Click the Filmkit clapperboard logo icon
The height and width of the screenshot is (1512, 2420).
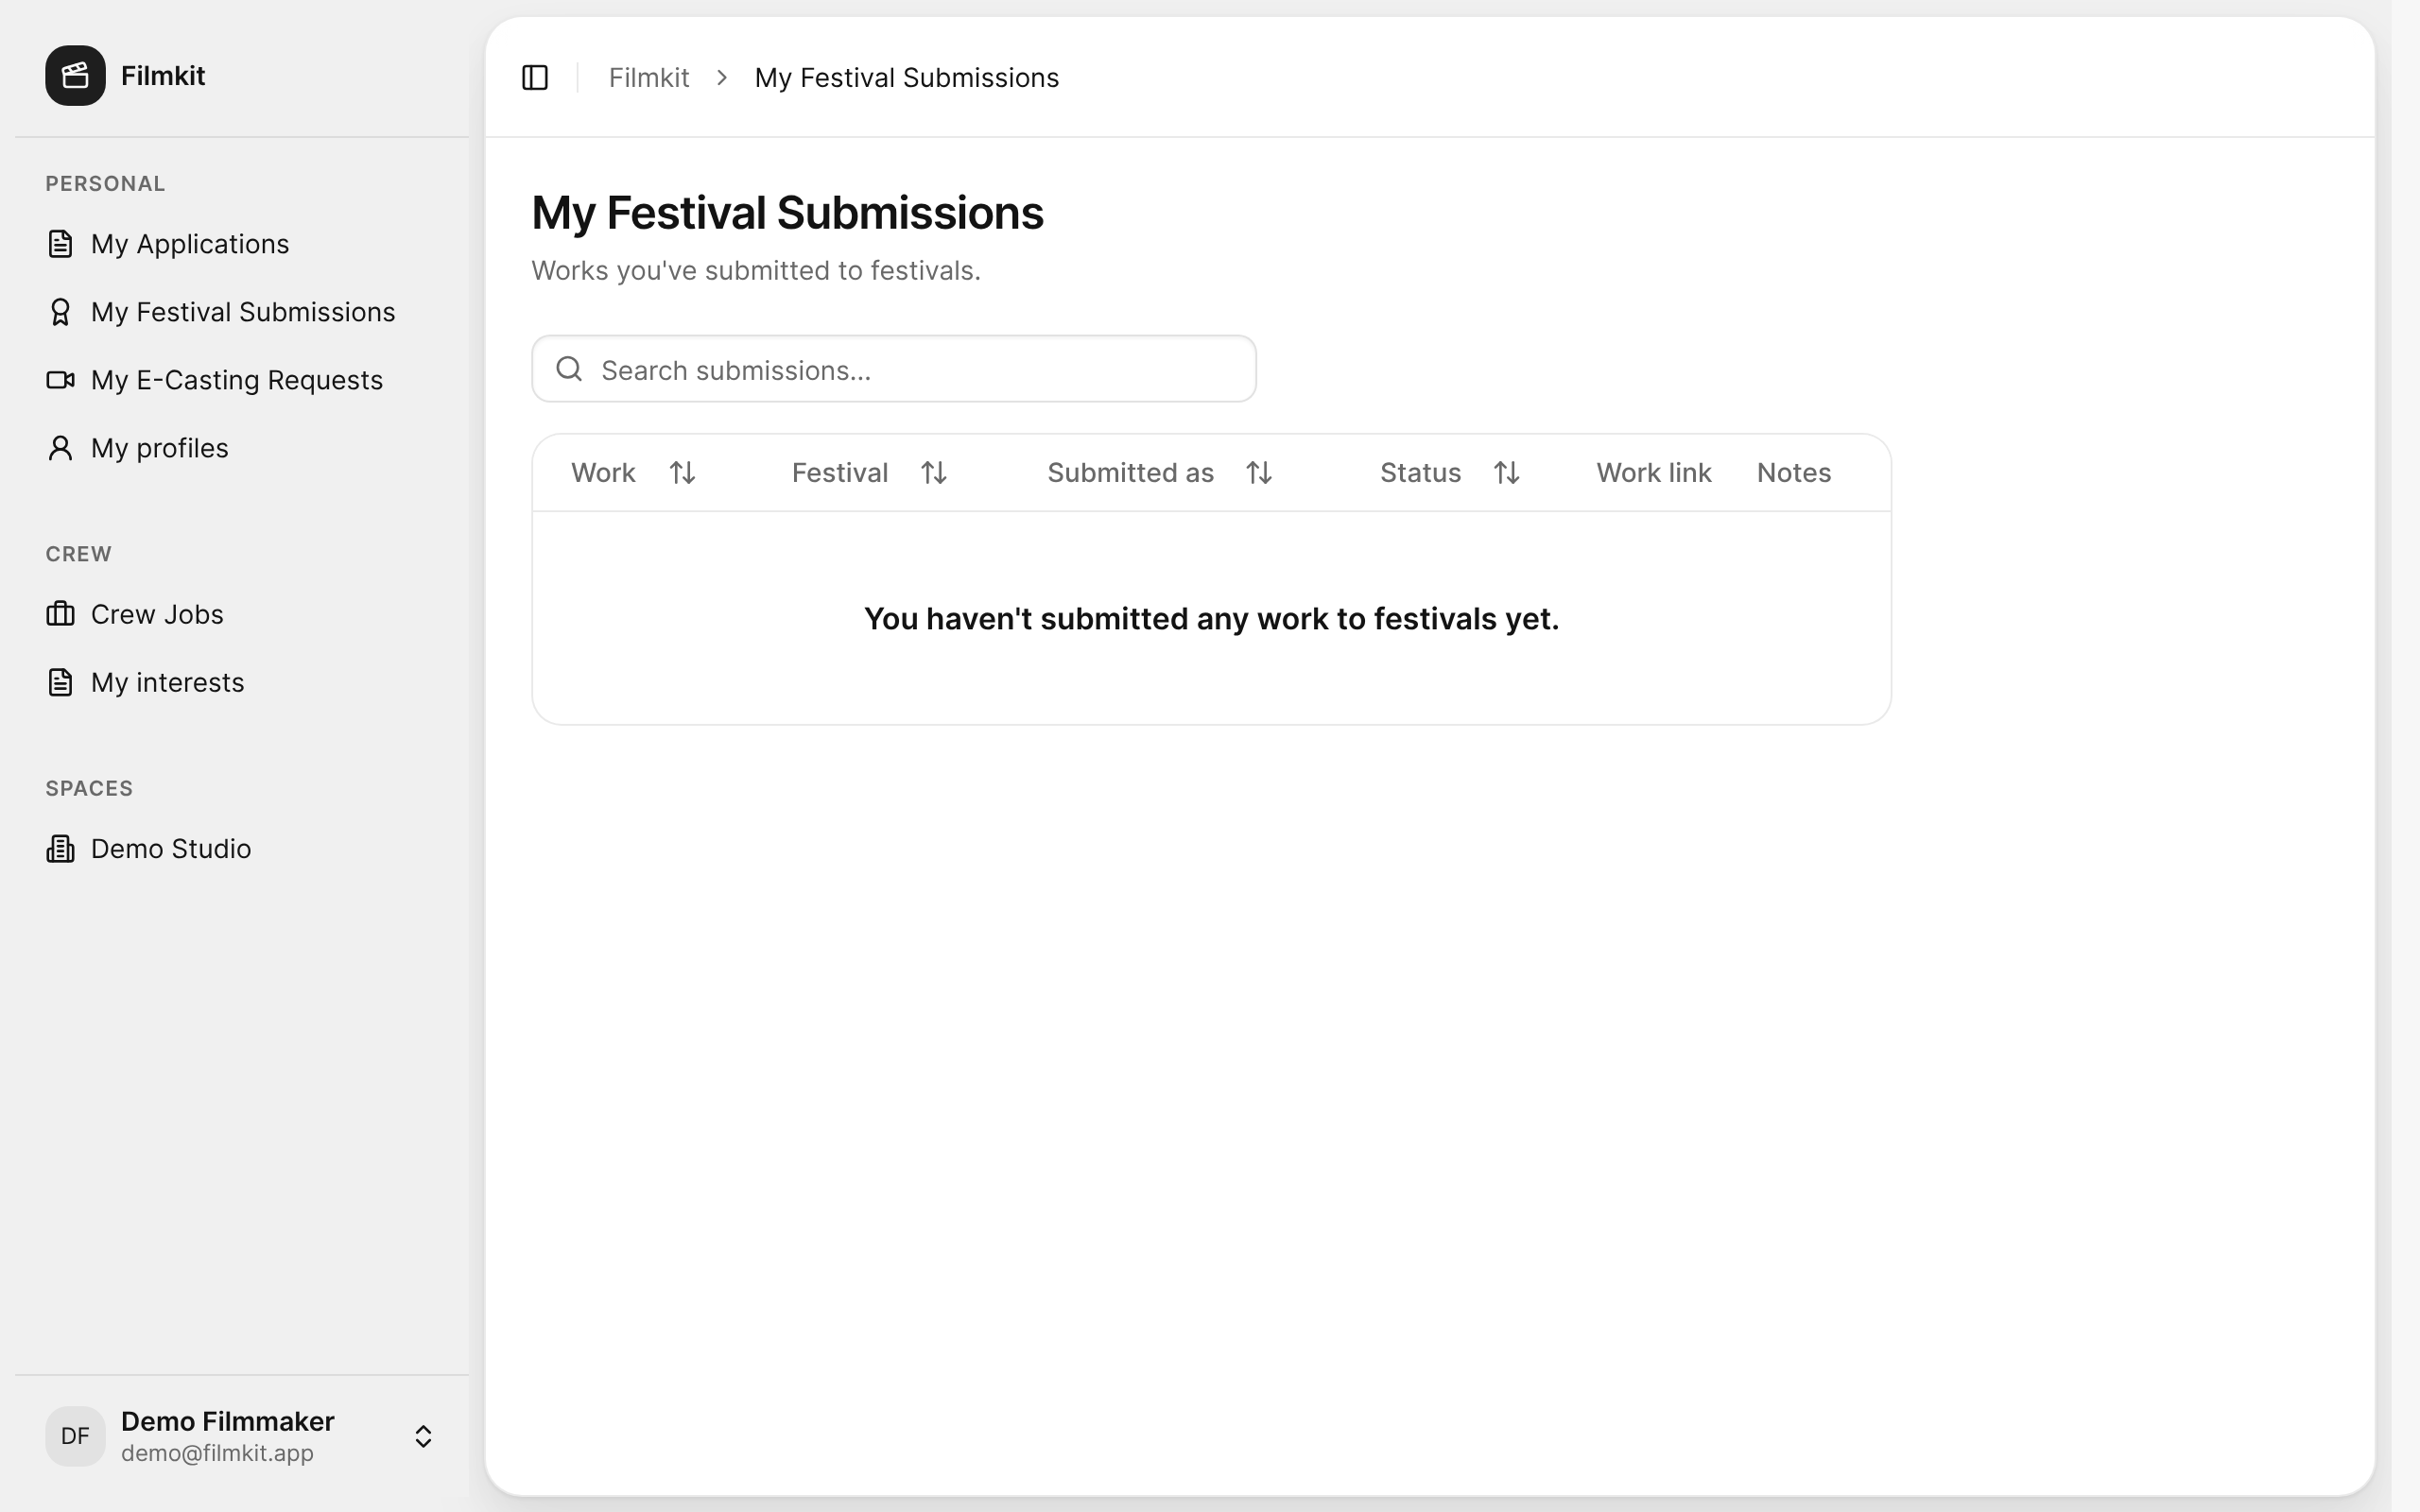tap(75, 75)
